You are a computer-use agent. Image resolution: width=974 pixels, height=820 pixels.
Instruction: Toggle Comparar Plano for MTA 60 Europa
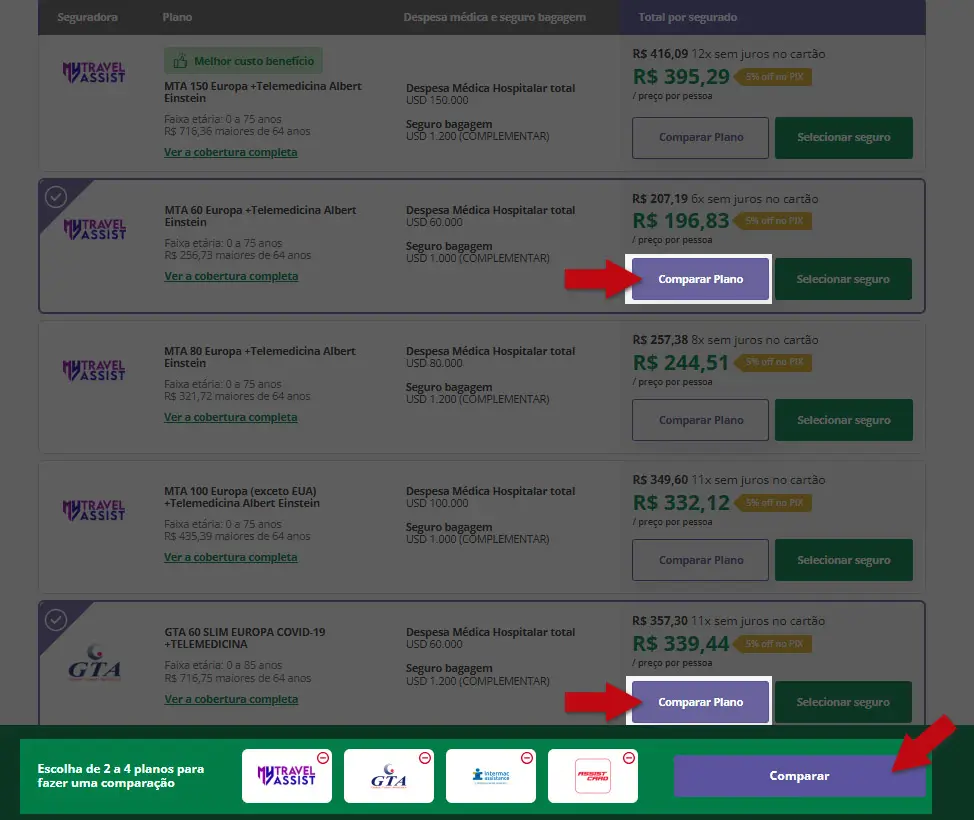coord(701,279)
